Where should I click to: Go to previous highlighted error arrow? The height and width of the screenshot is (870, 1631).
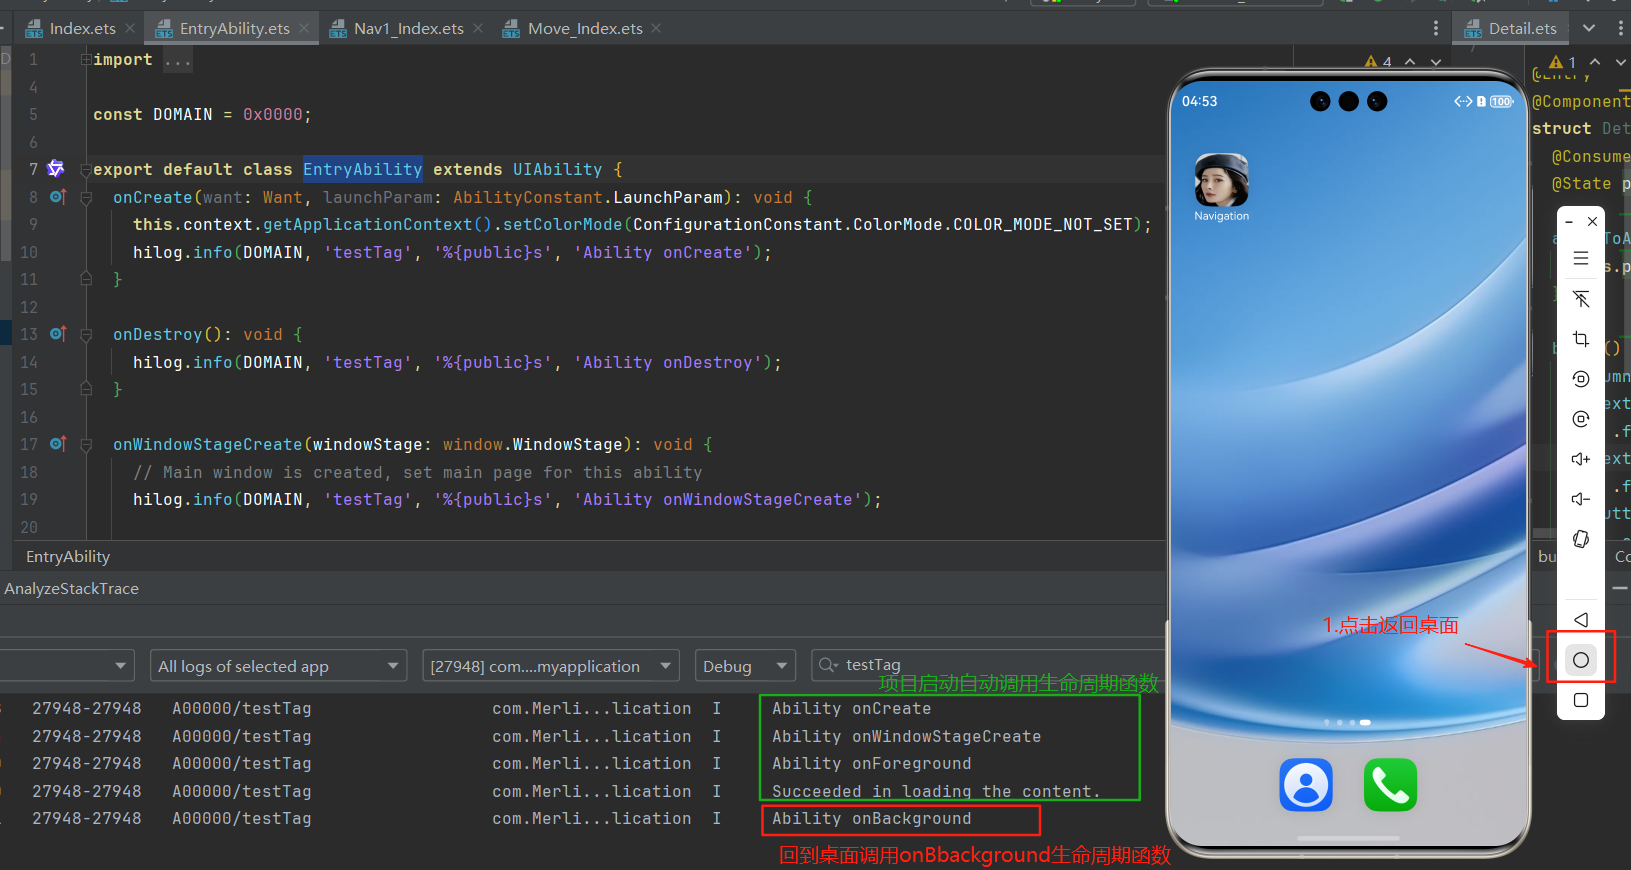point(1410,62)
